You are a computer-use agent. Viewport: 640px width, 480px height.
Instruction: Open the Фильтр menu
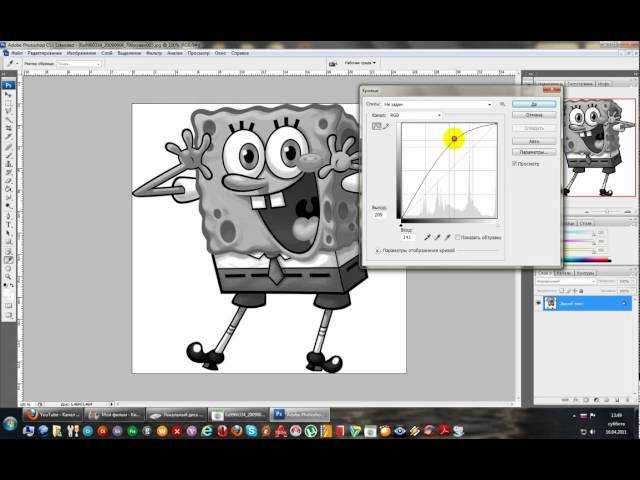coord(154,53)
